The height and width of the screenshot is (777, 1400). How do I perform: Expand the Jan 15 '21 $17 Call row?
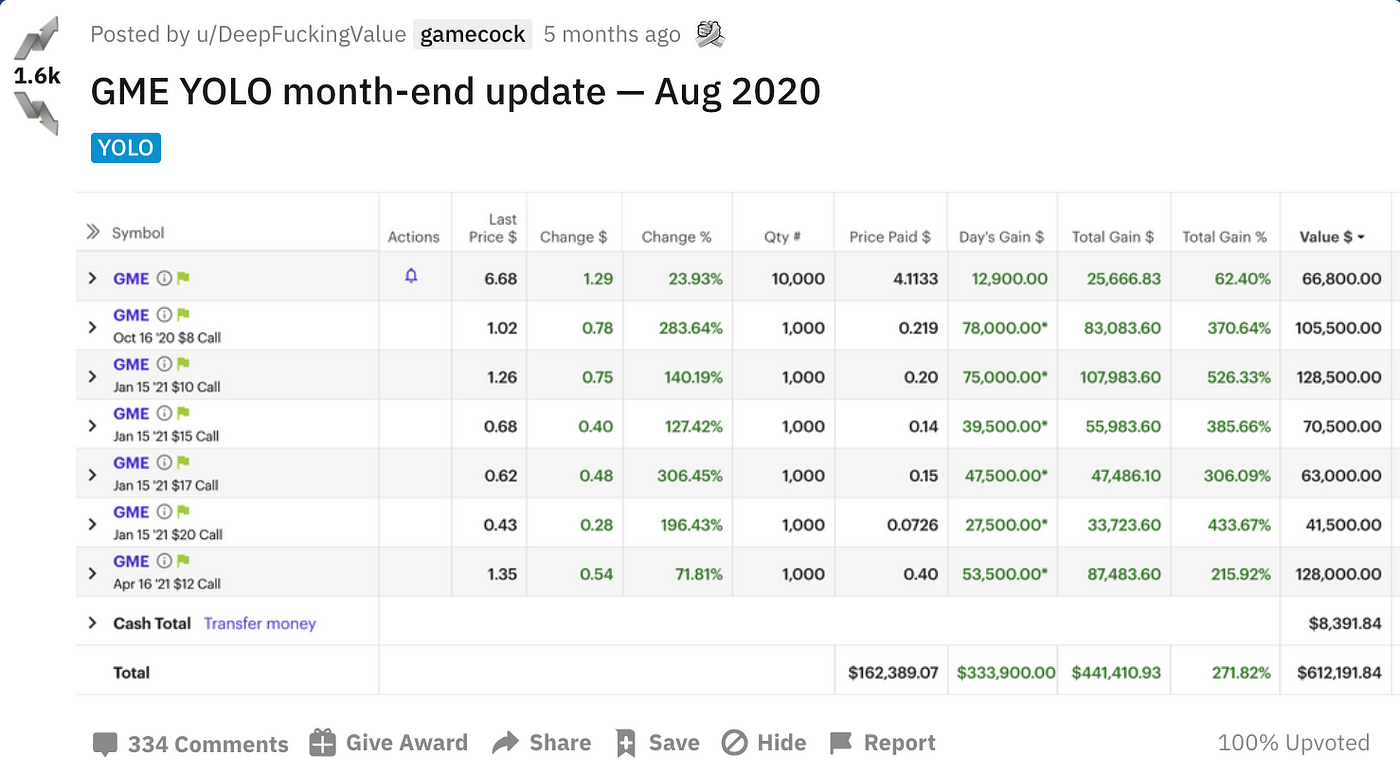(93, 474)
